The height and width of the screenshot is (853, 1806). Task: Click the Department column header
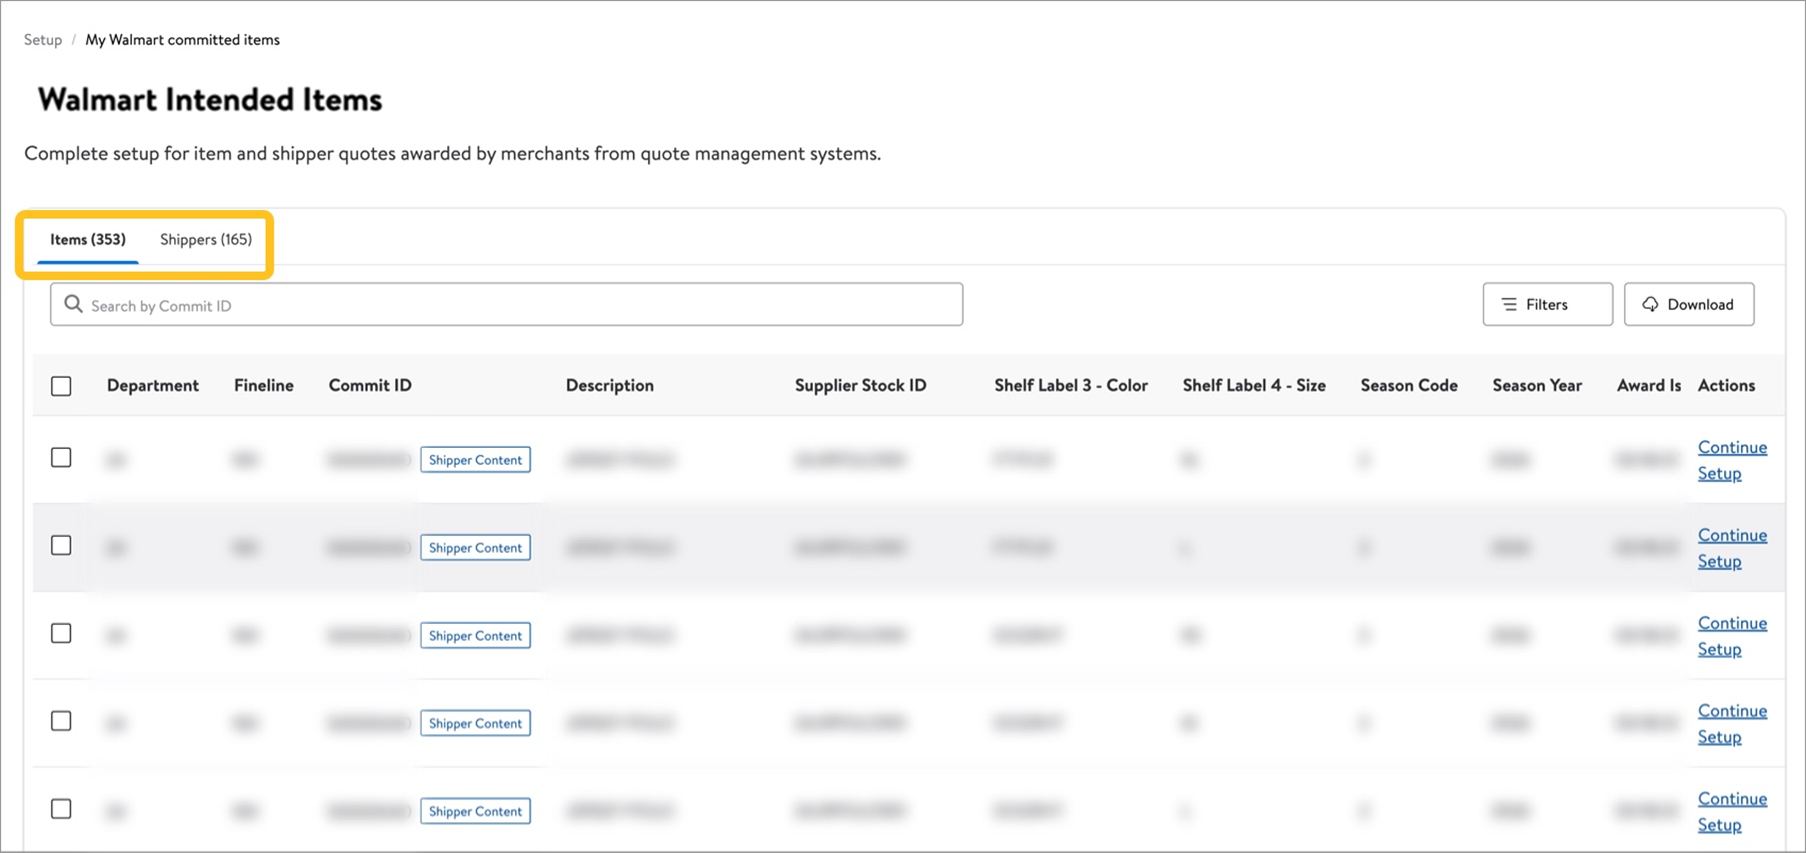coord(153,386)
